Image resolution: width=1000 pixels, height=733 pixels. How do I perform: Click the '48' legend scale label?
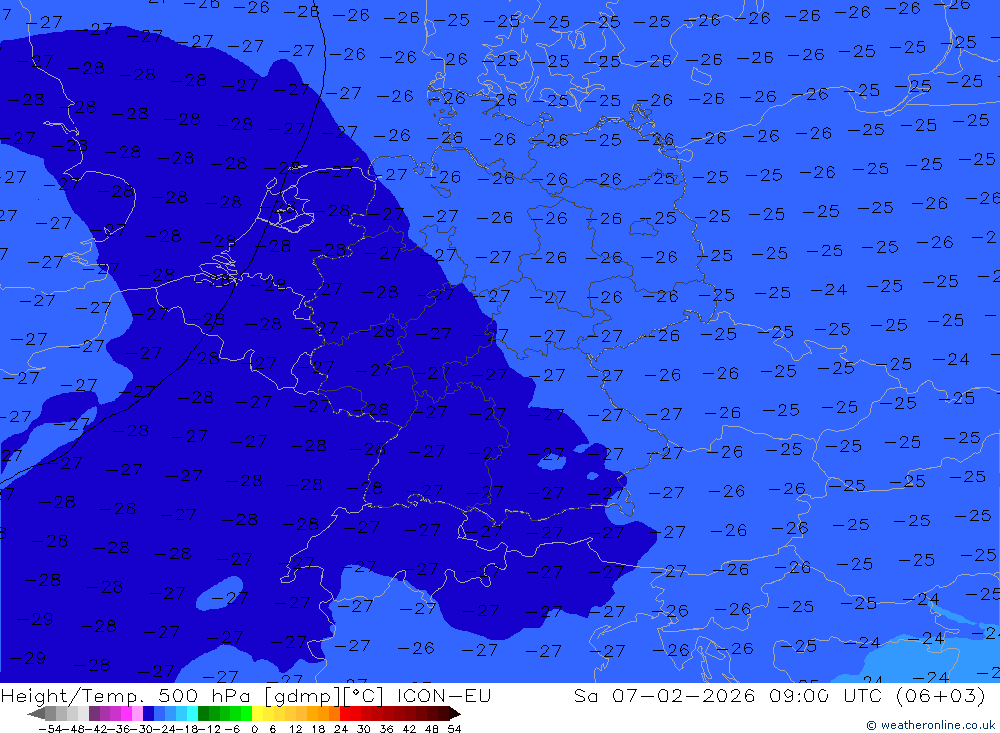coord(432,729)
